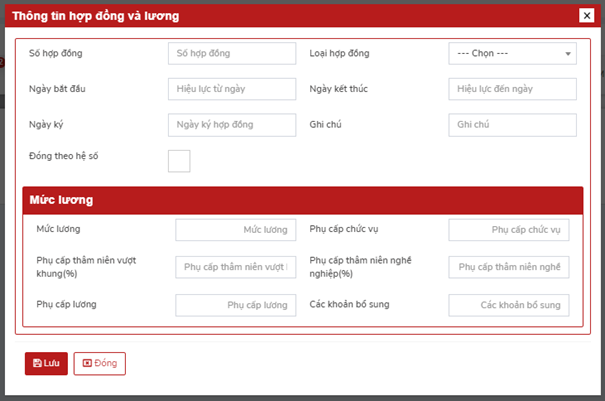Click the dropdown arrow beside Chọn
Screen dimensions: 605x401
(x=568, y=54)
